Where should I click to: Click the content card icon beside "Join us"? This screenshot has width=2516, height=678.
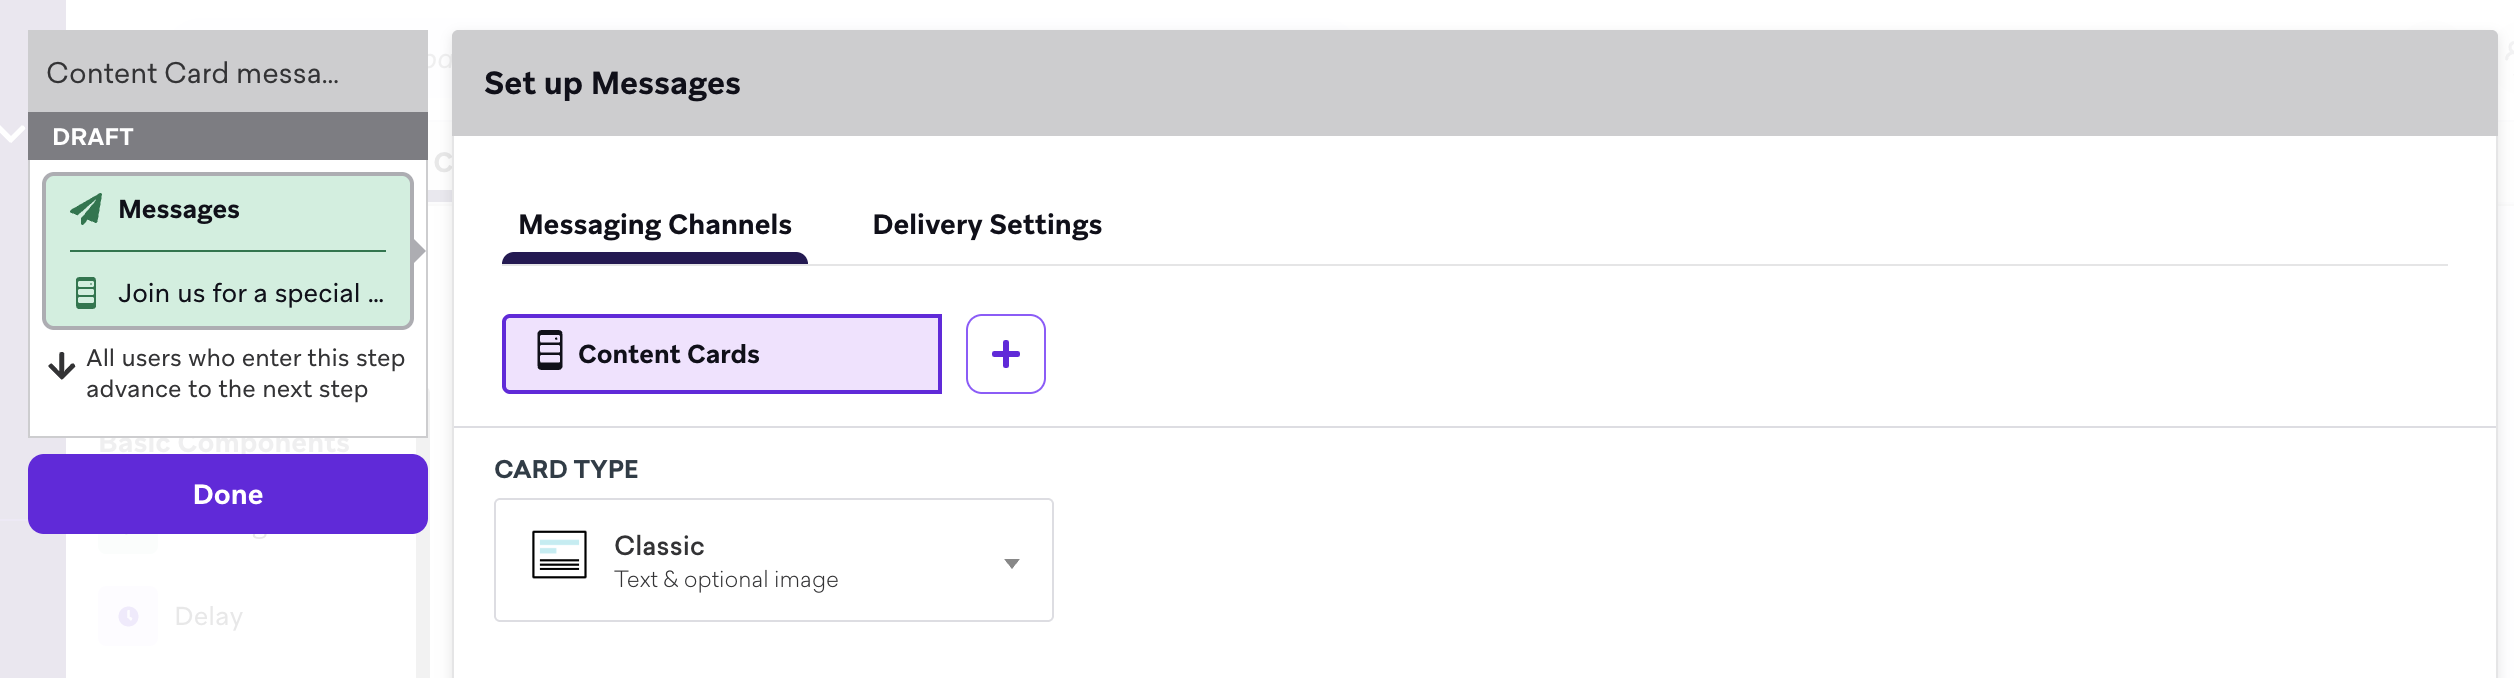[86, 293]
